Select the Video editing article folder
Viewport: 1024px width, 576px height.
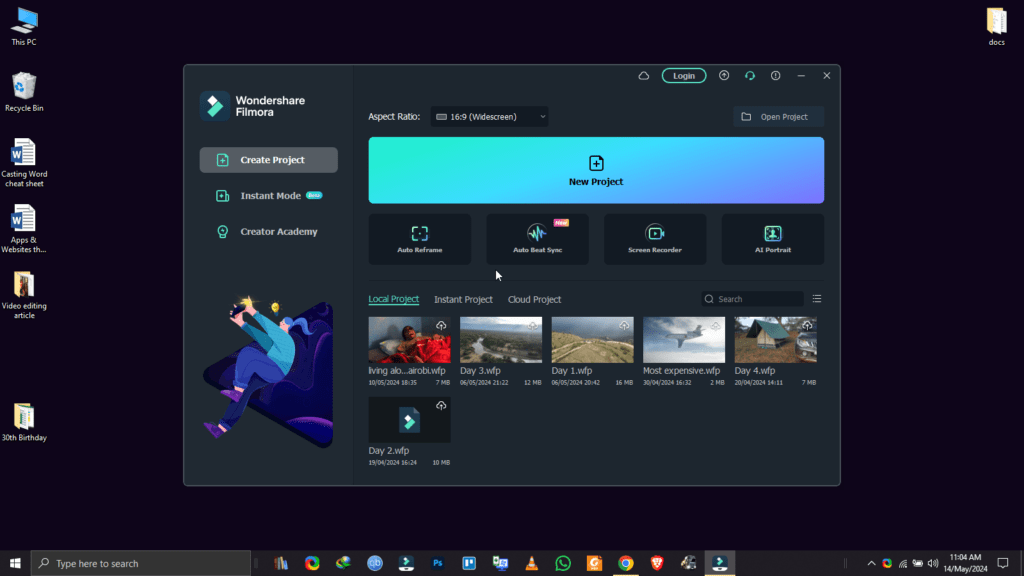(x=24, y=295)
